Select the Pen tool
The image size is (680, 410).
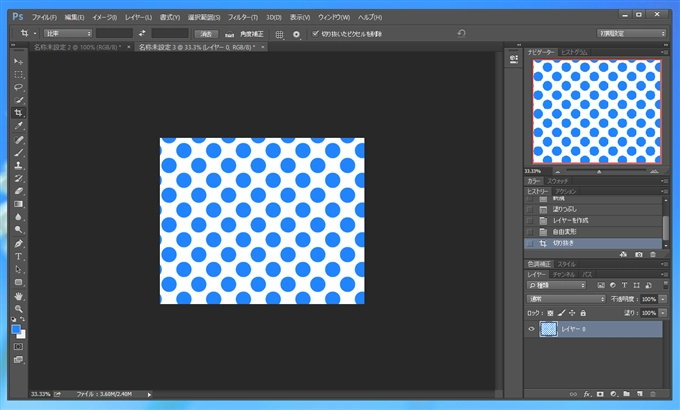tap(18, 243)
